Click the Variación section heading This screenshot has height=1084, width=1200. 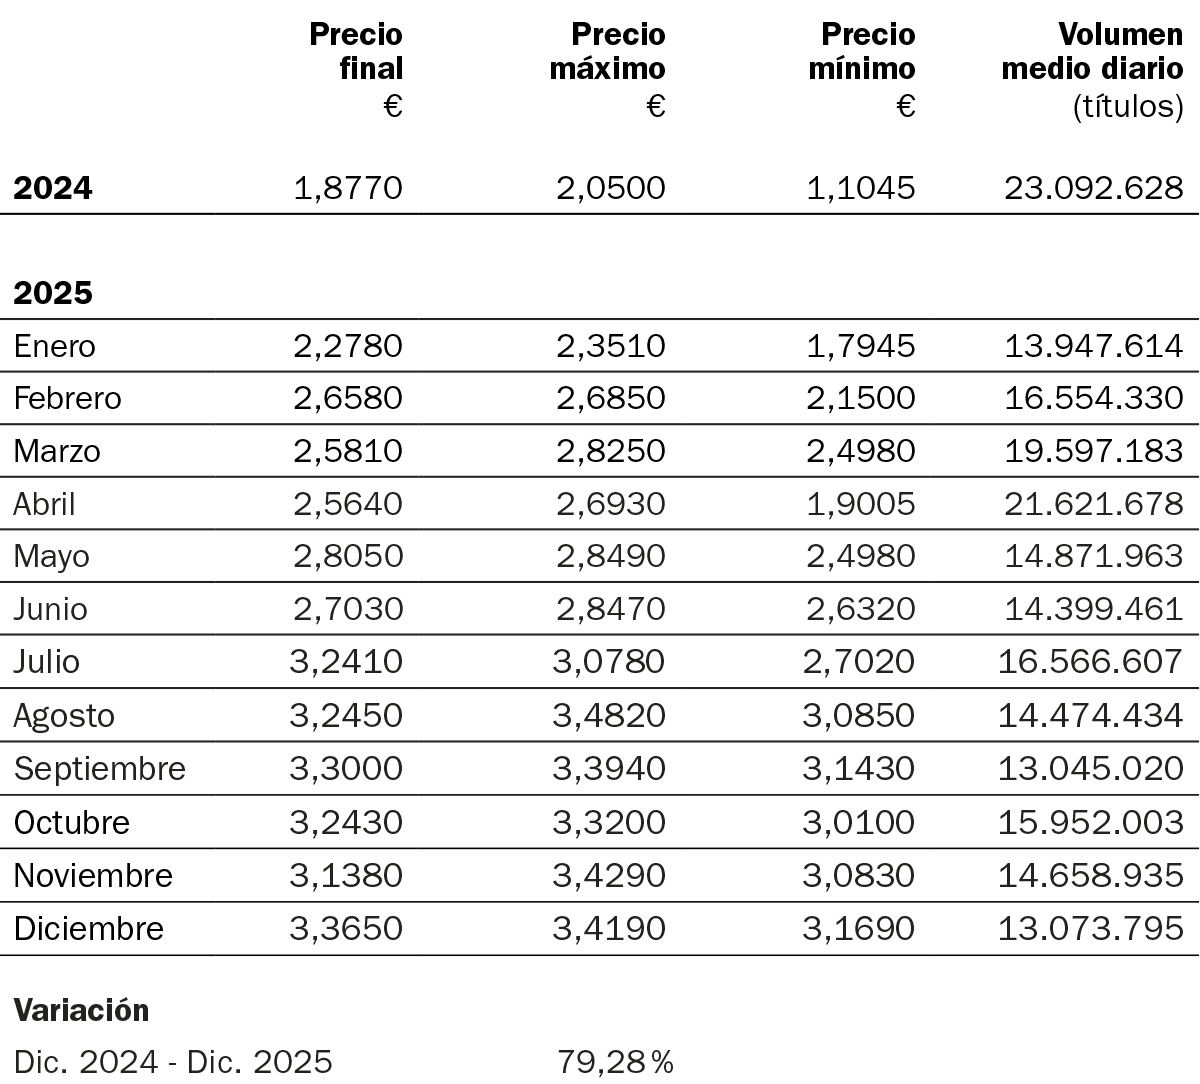[82, 1010]
